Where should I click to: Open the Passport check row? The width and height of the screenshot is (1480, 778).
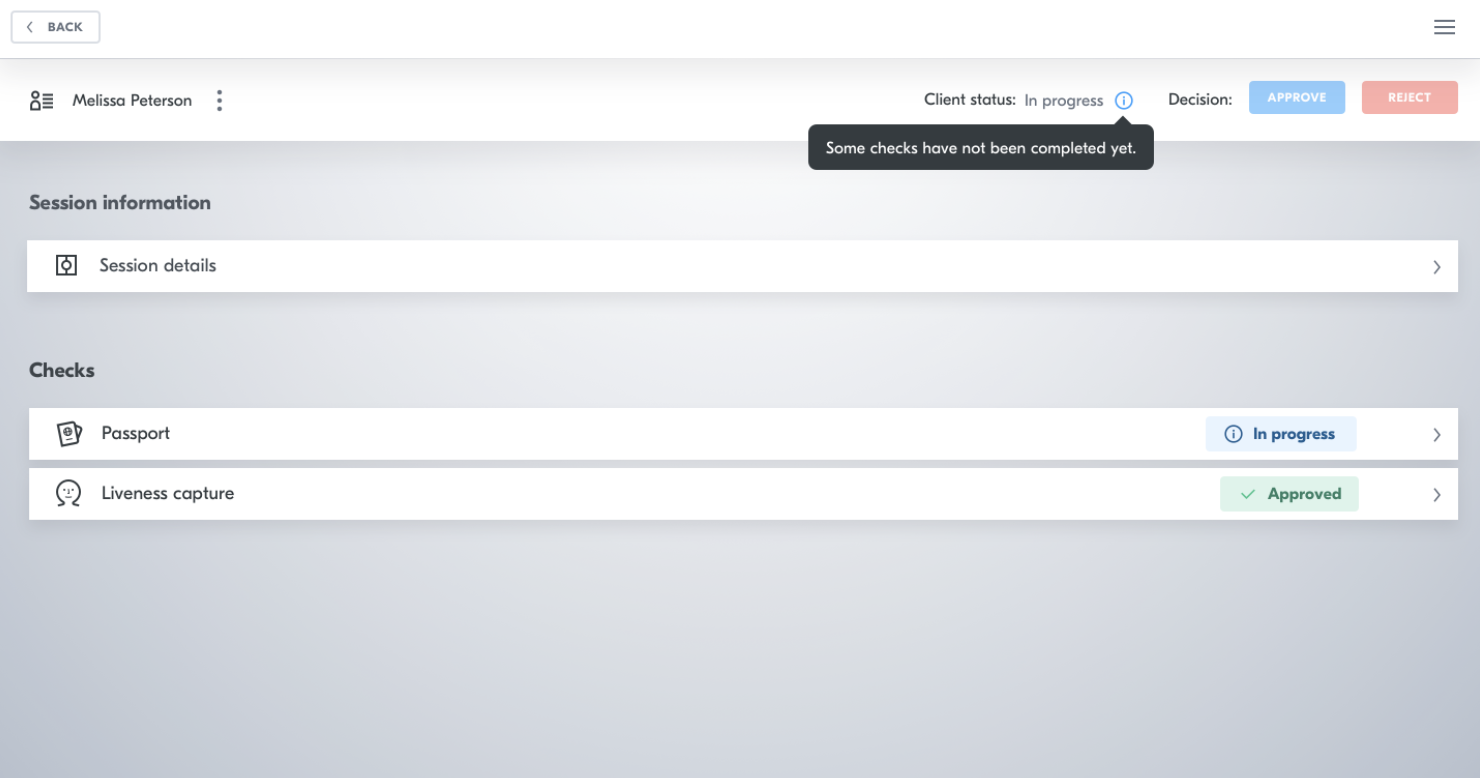[x=743, y=434]
